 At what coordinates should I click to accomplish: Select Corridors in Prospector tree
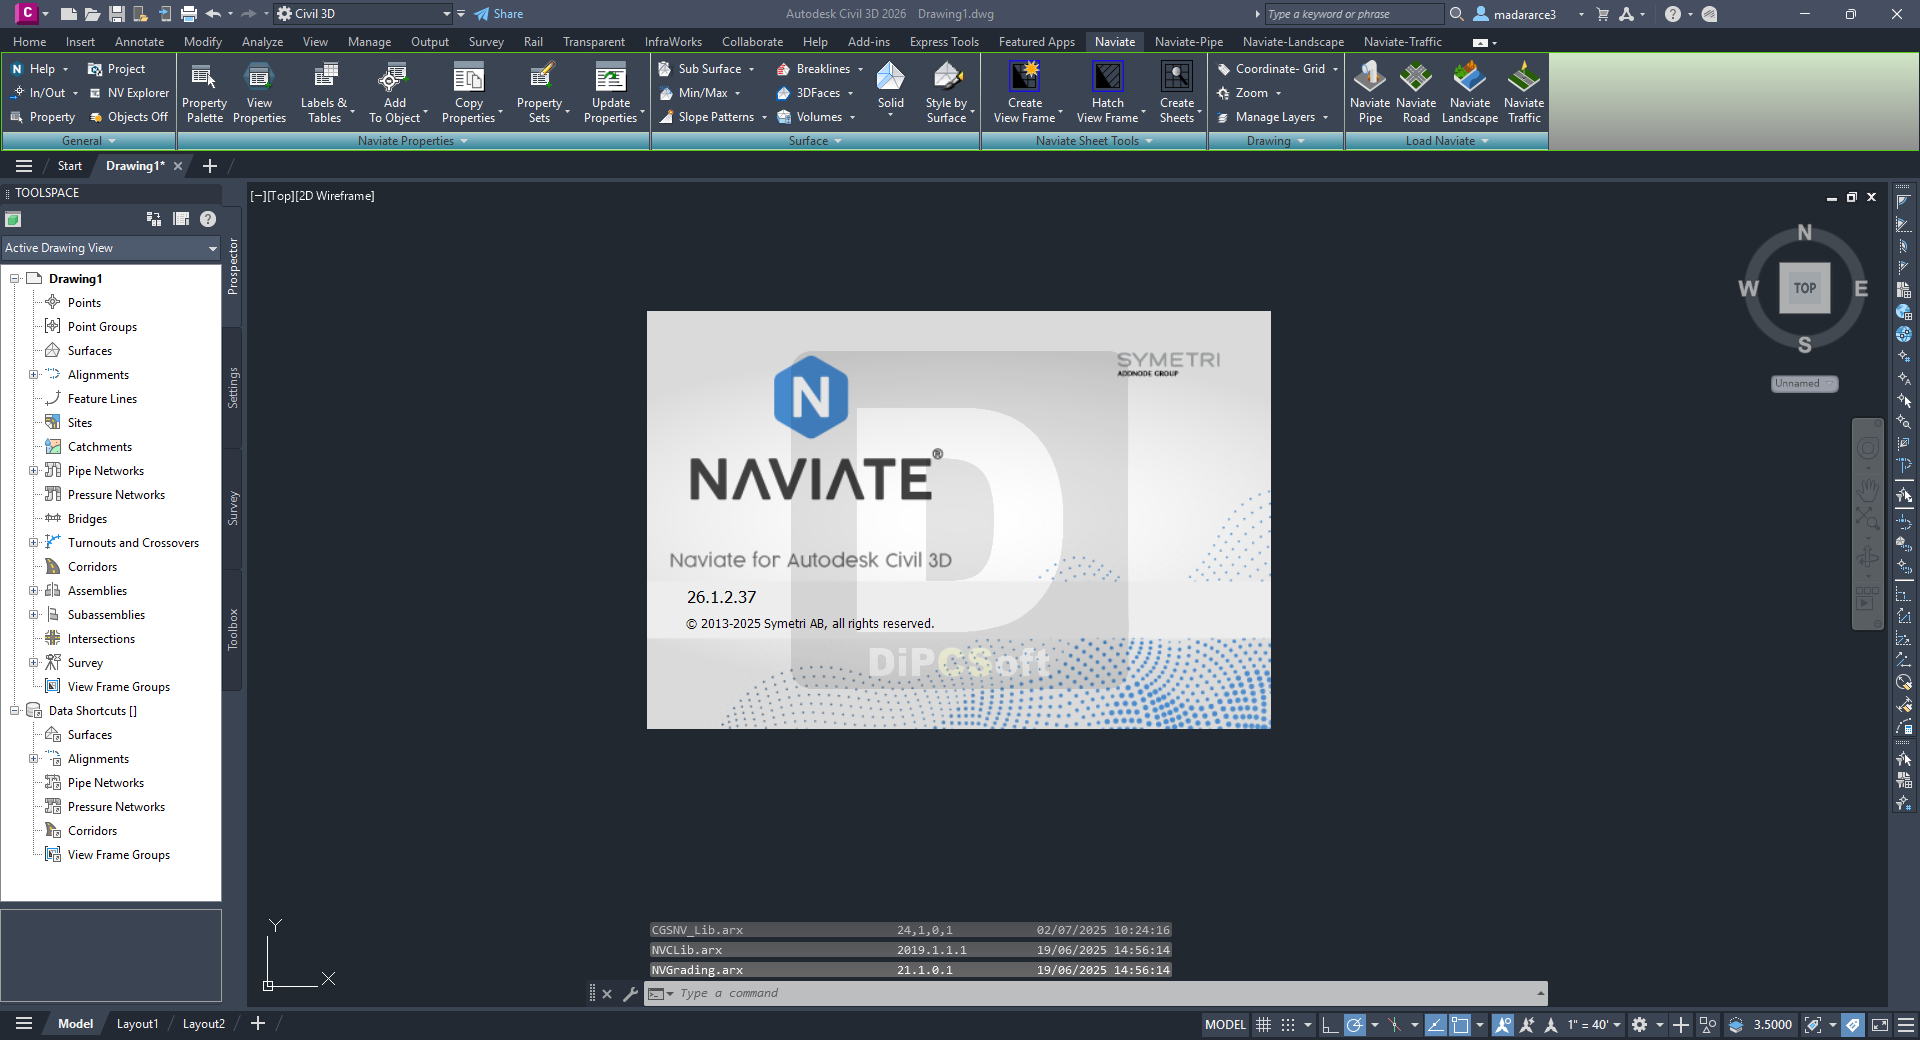(92, 567)
